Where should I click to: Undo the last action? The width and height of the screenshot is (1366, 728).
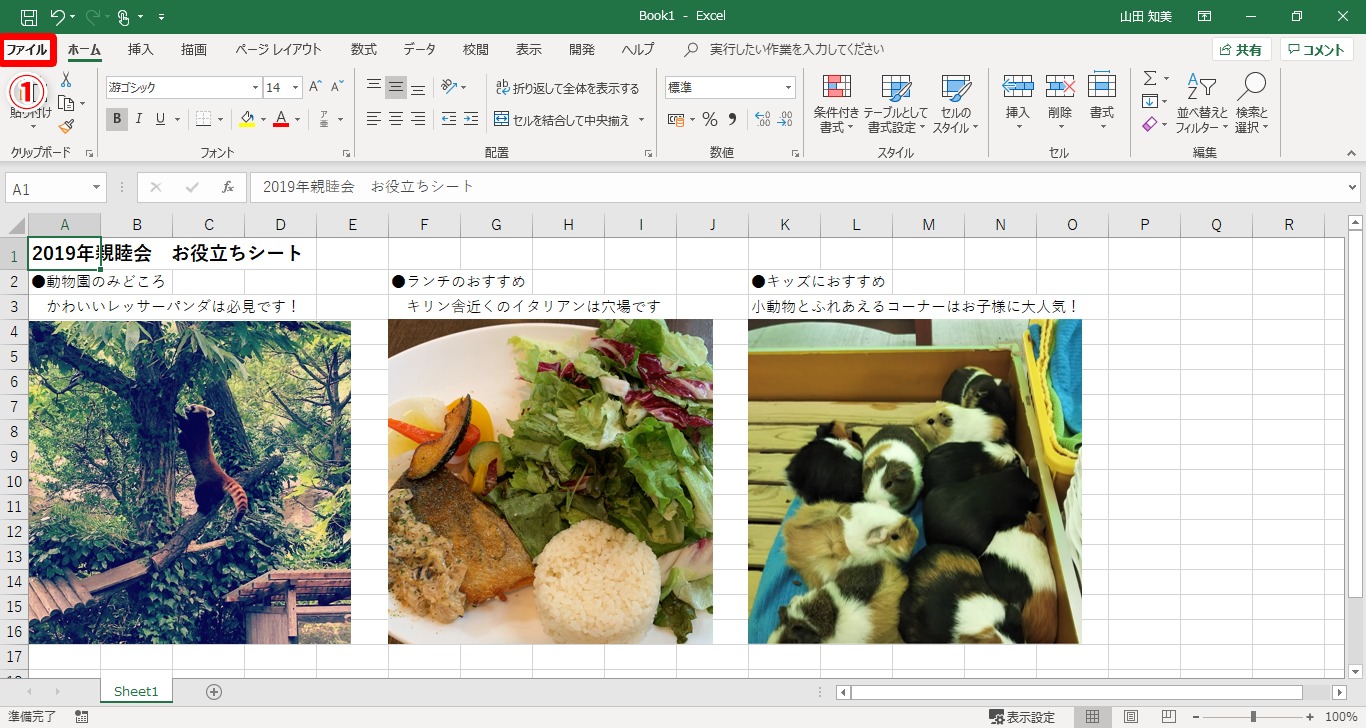pos(57,17)
